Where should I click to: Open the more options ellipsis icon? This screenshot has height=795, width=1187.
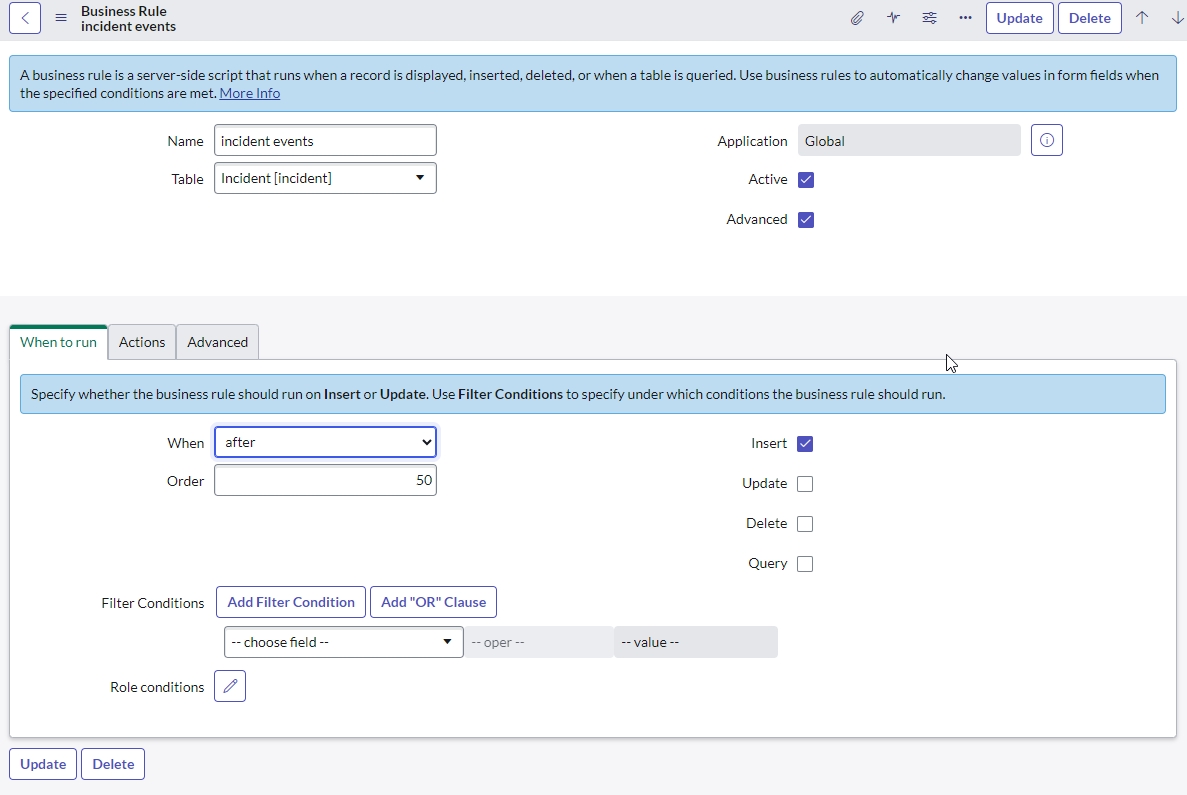964,18
